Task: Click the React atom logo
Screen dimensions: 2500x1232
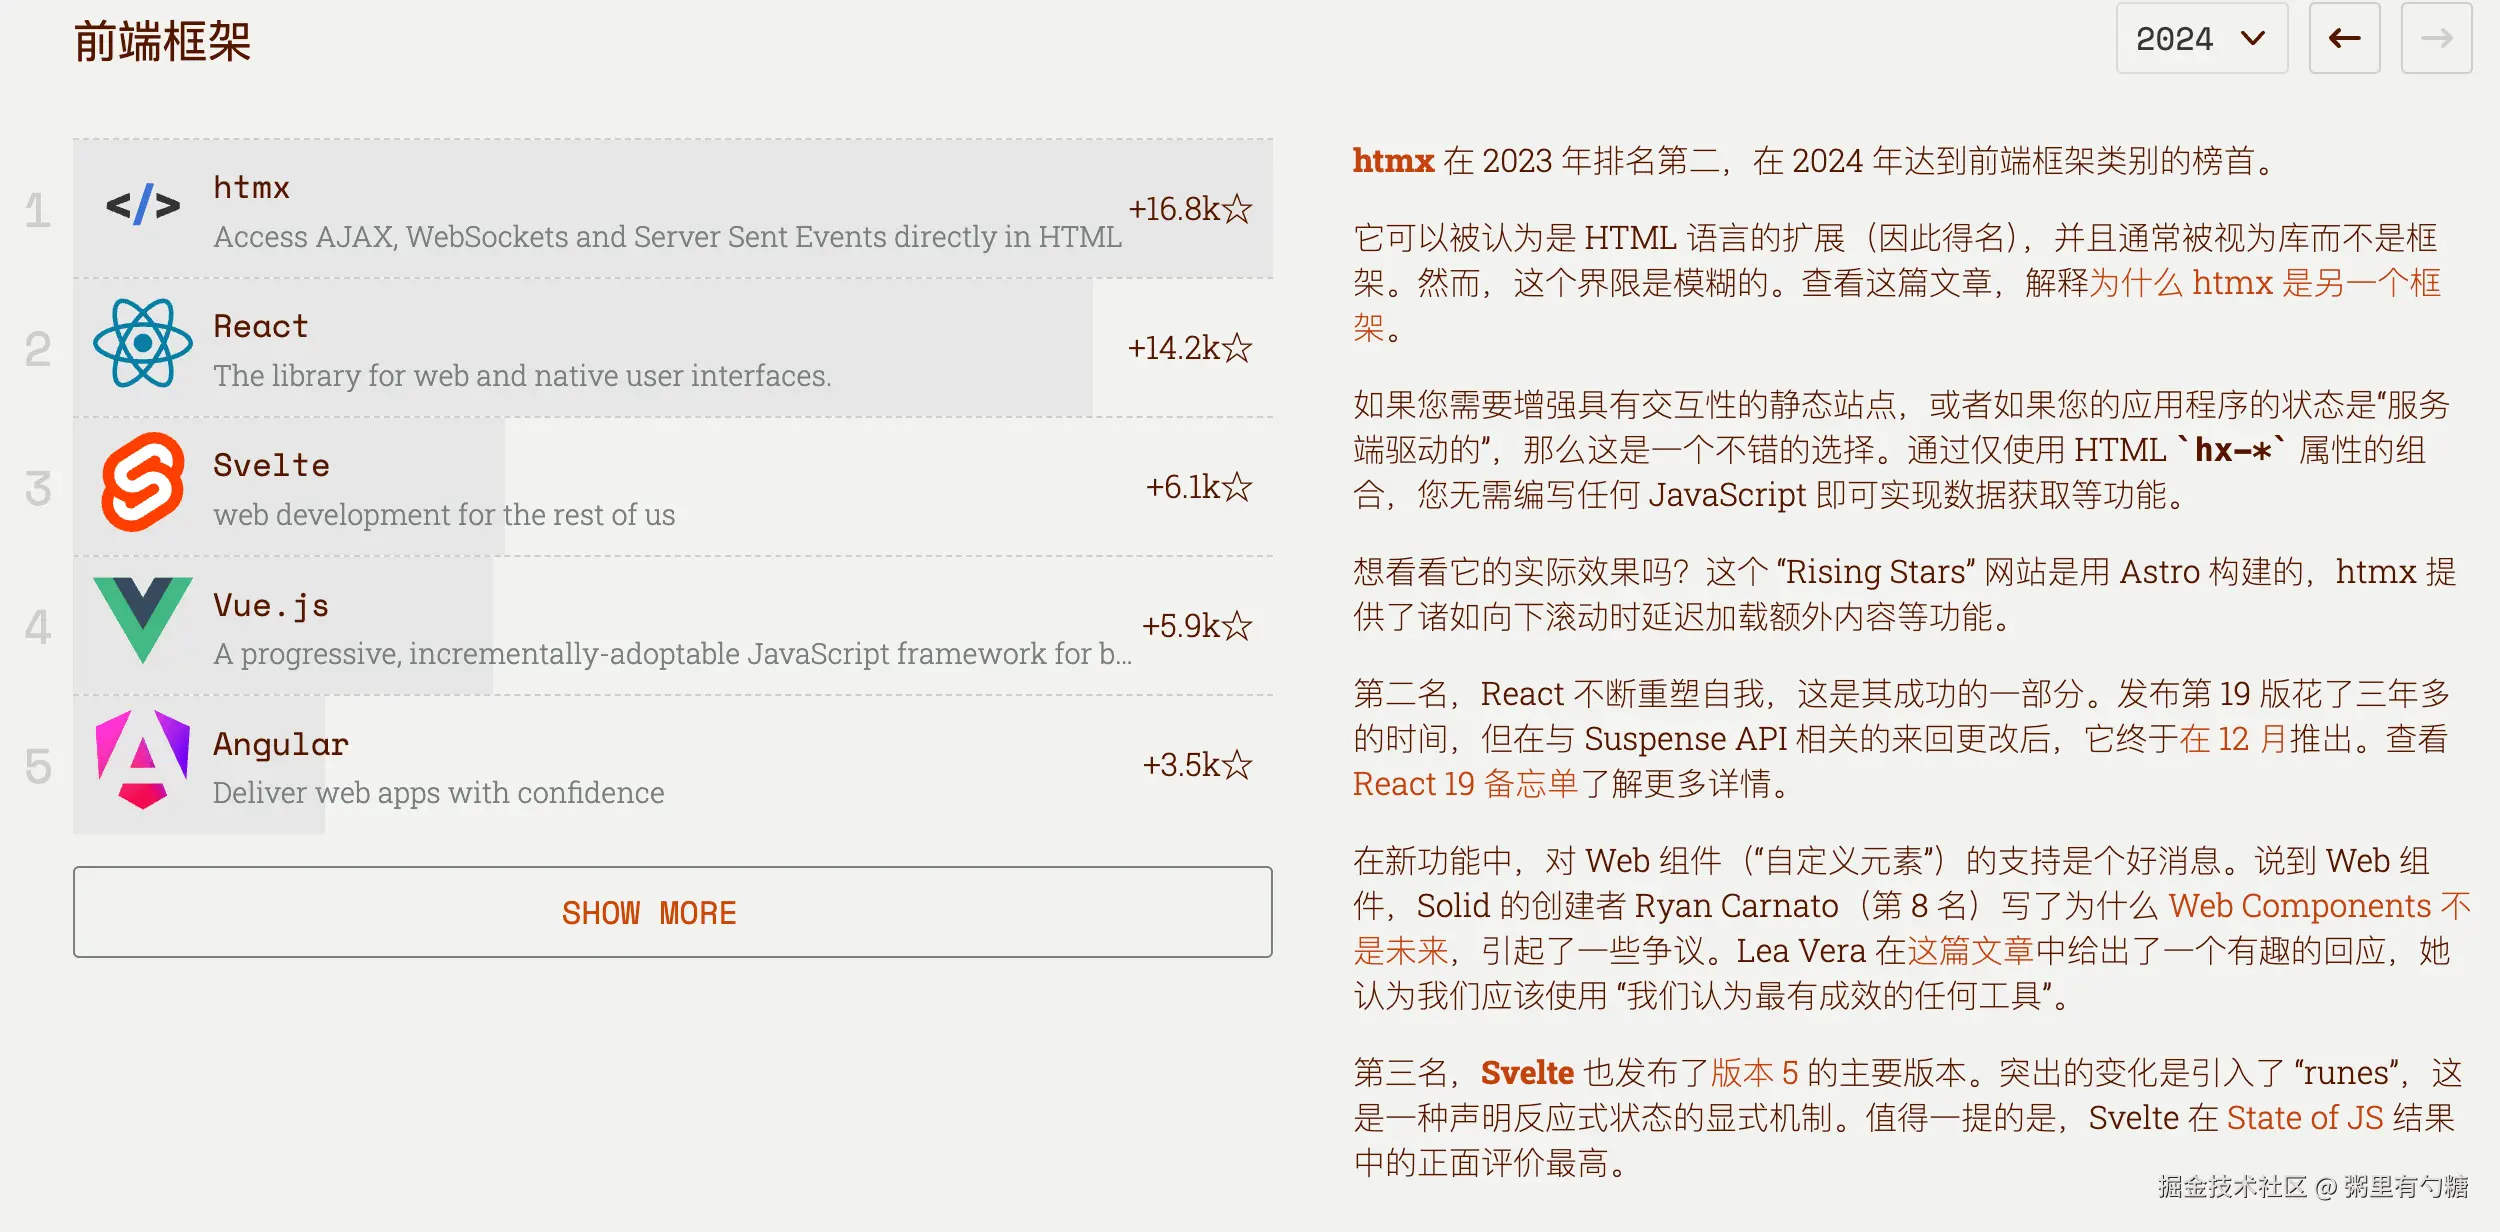Action: pos(143,344)
